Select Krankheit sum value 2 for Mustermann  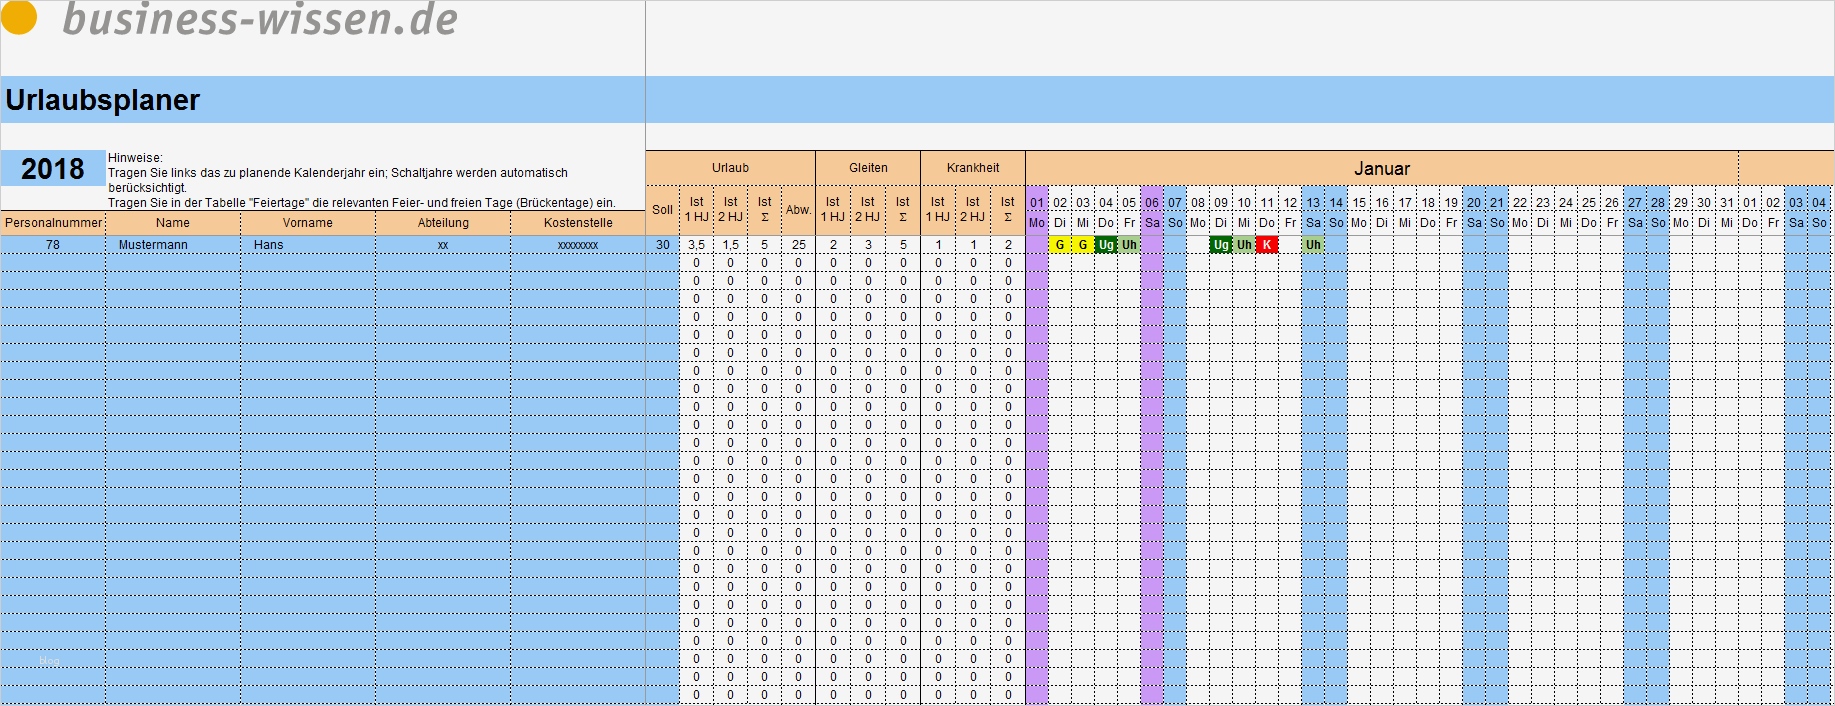1008,245
